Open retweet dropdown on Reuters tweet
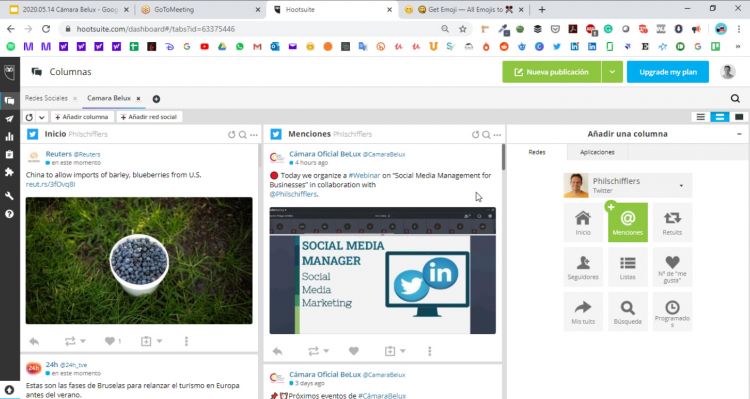 [83, 341]
